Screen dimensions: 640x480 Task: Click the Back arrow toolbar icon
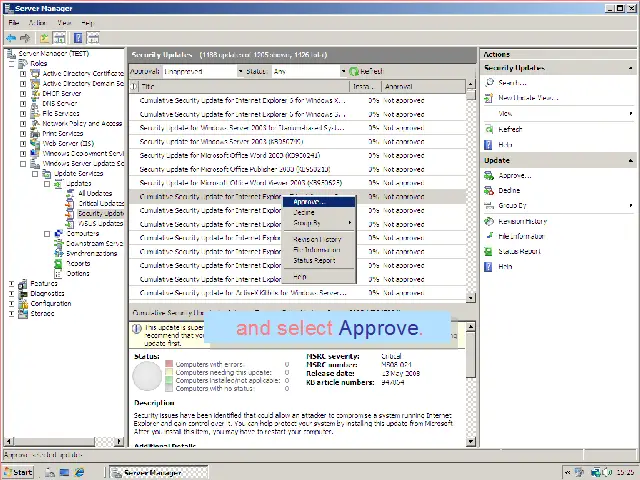(11, 38)
